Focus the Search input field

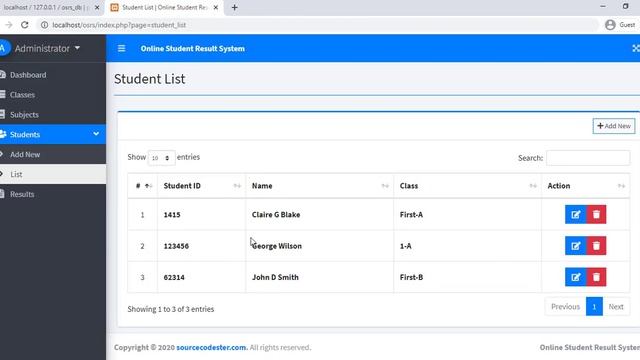click(588, 158)
